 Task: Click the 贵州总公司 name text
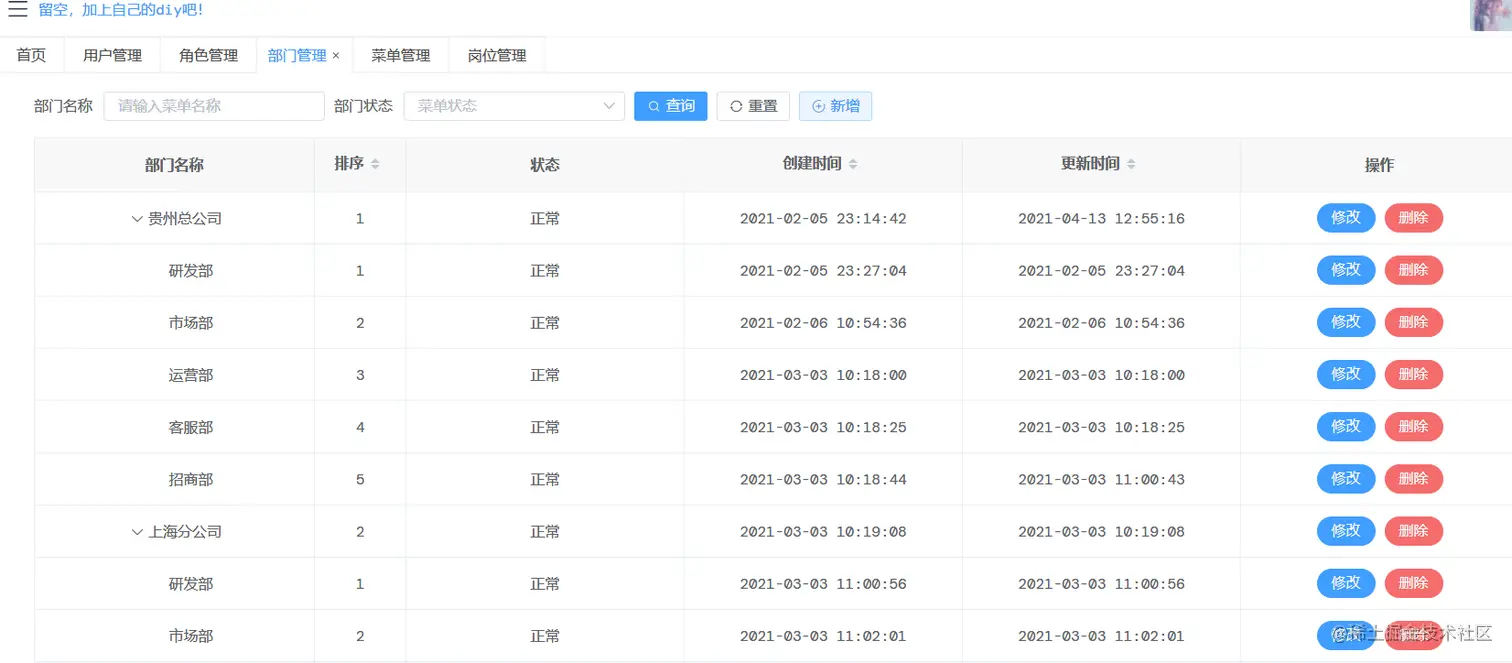[x=185, y=219]
